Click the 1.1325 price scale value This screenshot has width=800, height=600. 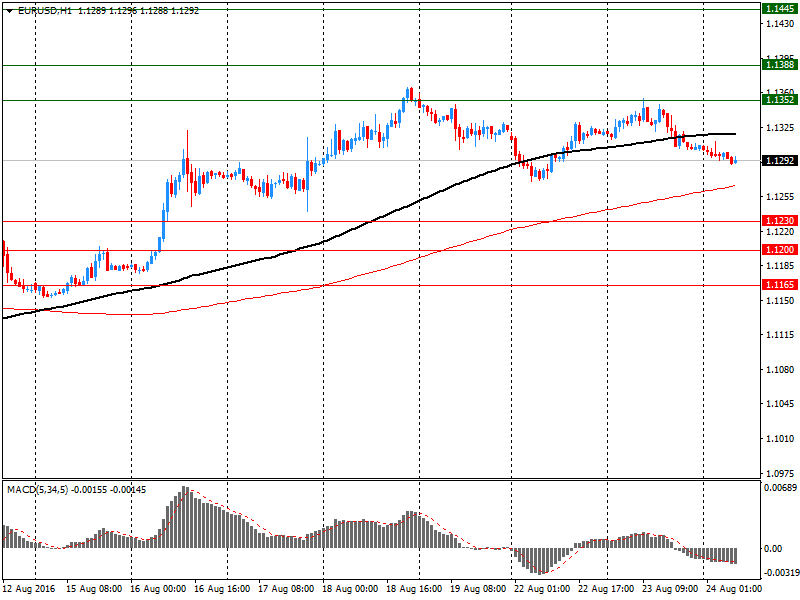[780, 128]
